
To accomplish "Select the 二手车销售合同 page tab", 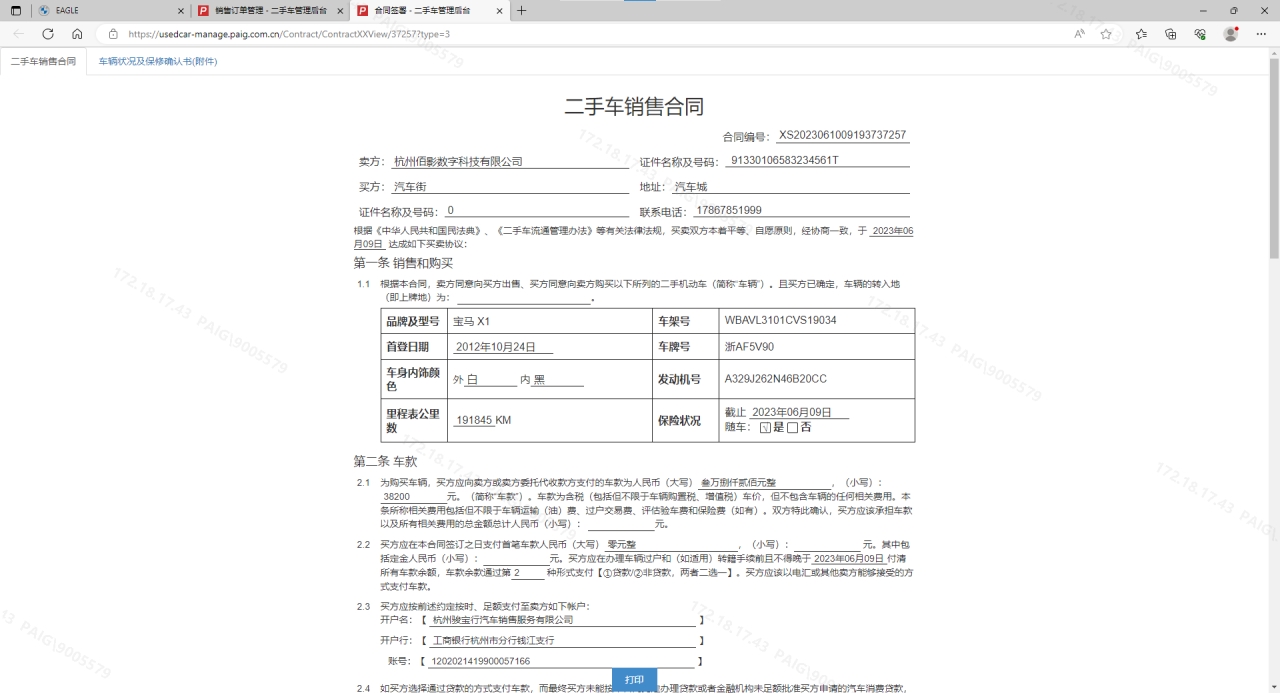I will [x=43, y=62].
